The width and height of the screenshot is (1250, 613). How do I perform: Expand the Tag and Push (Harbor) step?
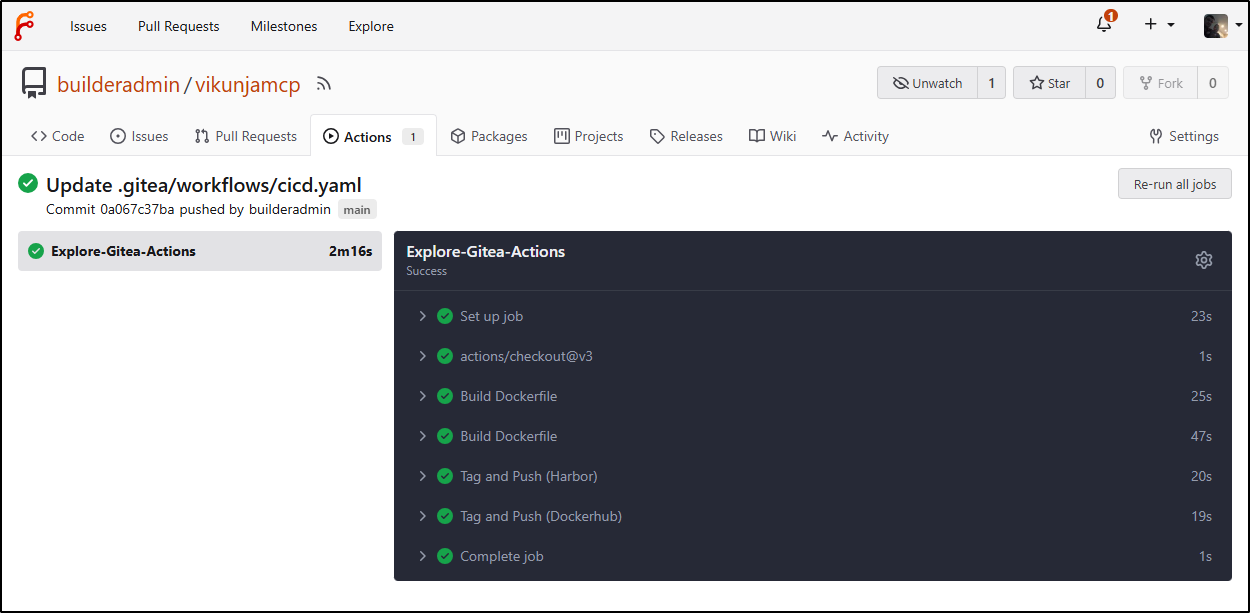tap(528, 476)
